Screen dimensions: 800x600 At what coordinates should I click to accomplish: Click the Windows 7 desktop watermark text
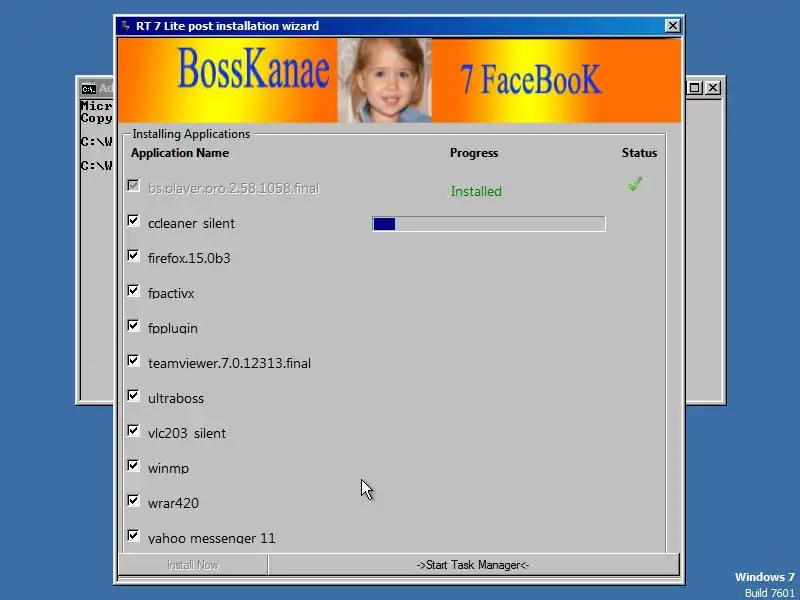[765, 577]
